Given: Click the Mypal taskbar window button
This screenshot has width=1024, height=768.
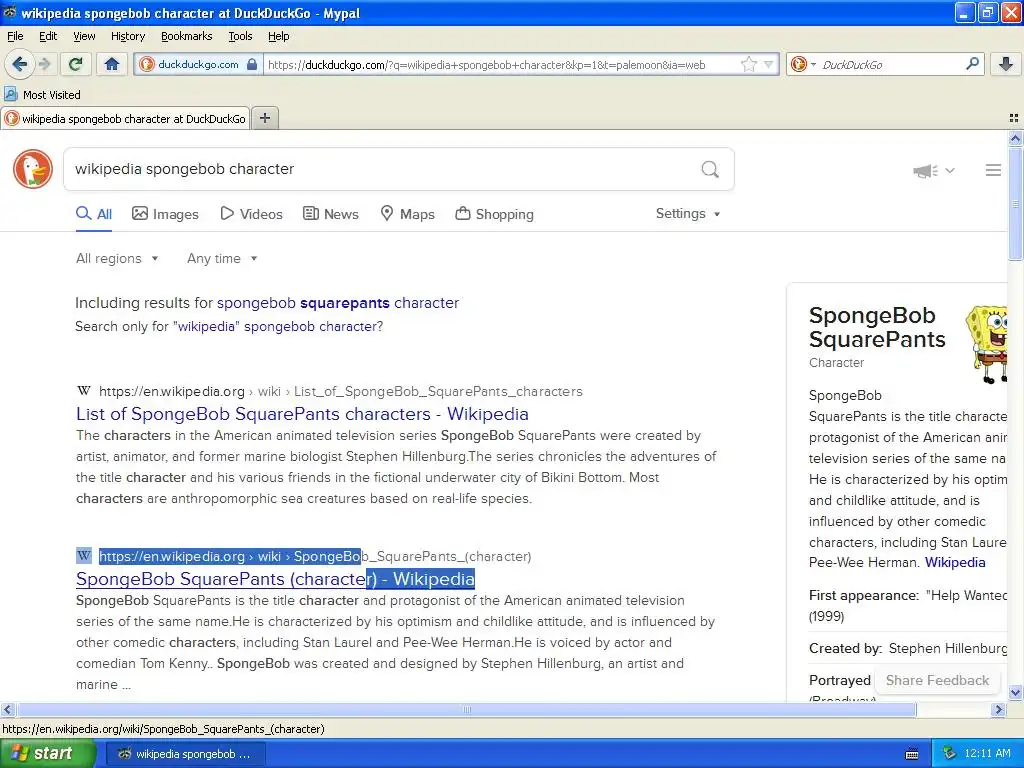Looking at the screenshot, I should point(185,754).
